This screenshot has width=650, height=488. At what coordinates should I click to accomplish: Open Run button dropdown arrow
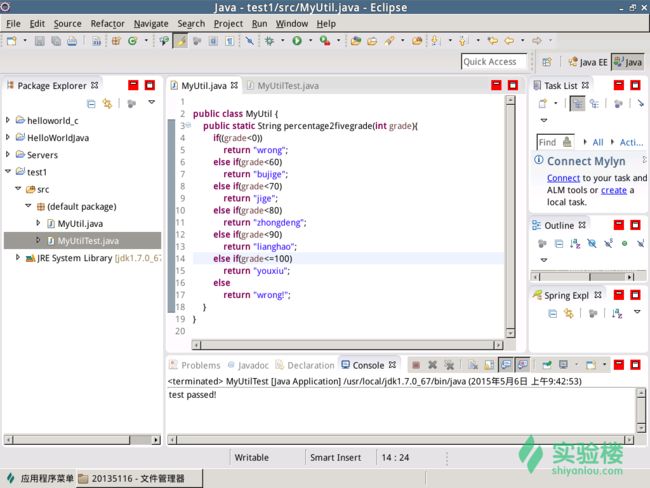pyautogui.click(x=310, y=41)
